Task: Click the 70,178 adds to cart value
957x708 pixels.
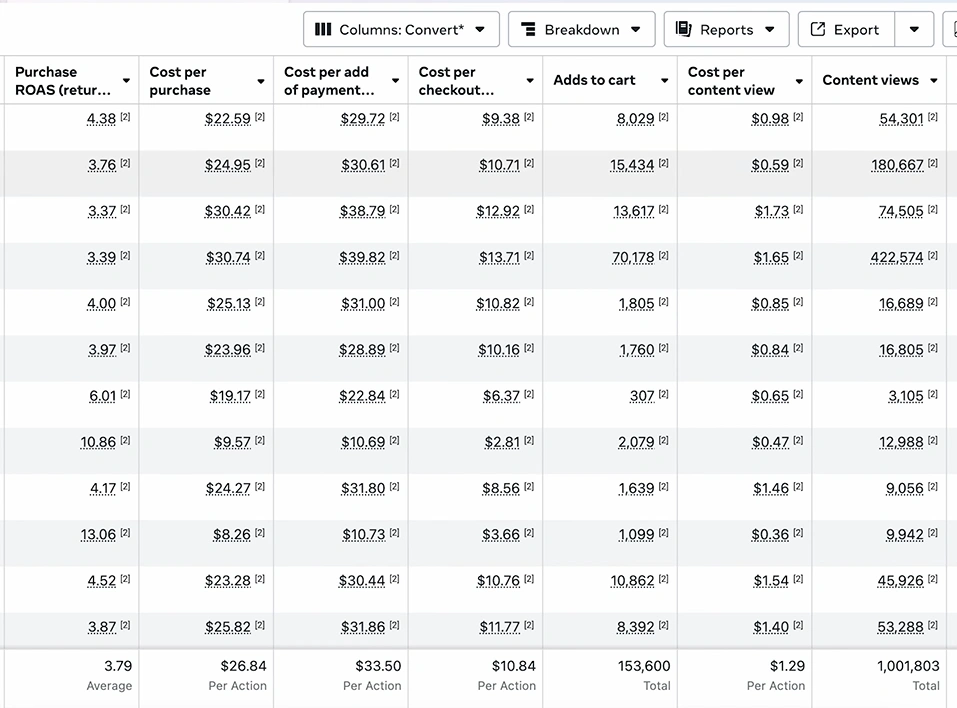Action: coord(632,258)
